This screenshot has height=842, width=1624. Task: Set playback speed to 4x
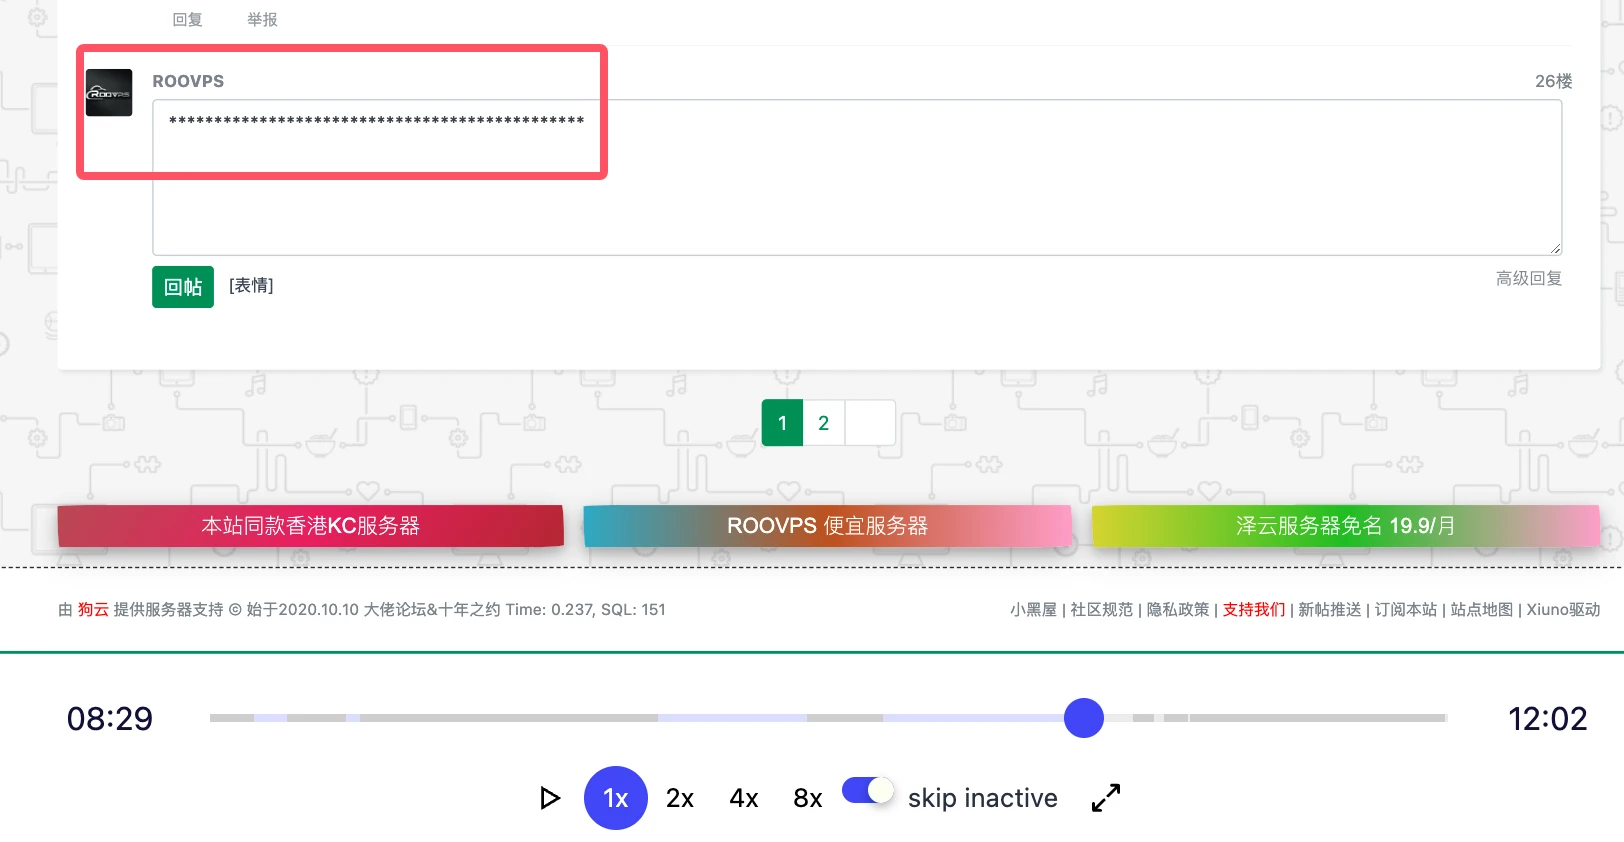[744, 798]
